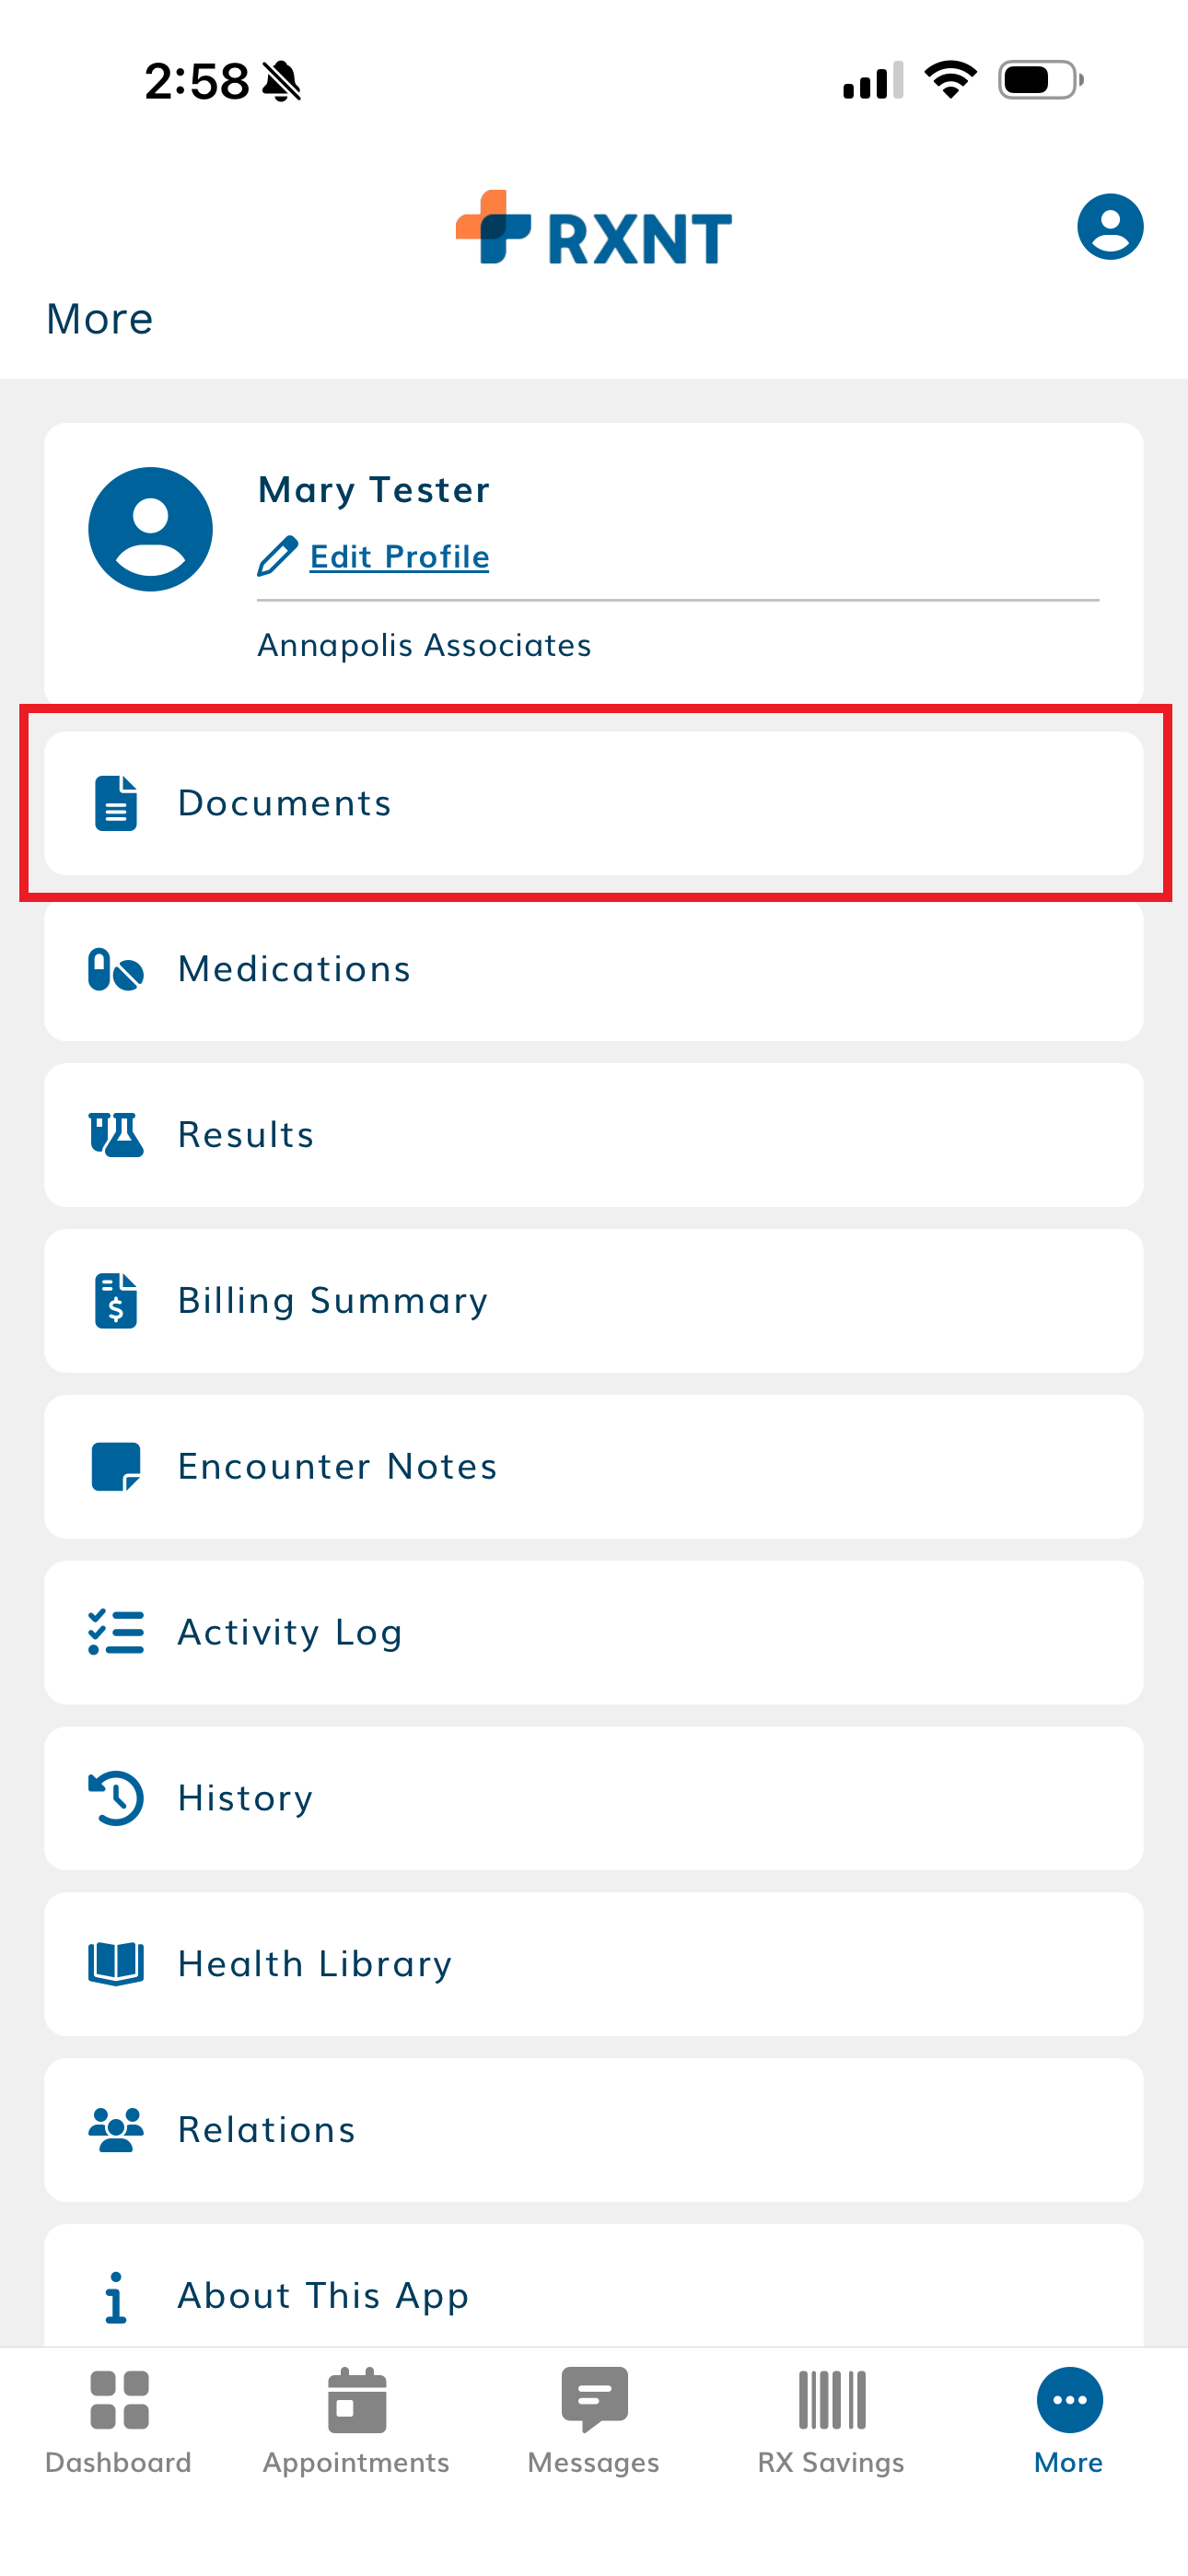Tap the Documents file icon
Viewport: 1188px width, 2576px height.
[116, 803]
